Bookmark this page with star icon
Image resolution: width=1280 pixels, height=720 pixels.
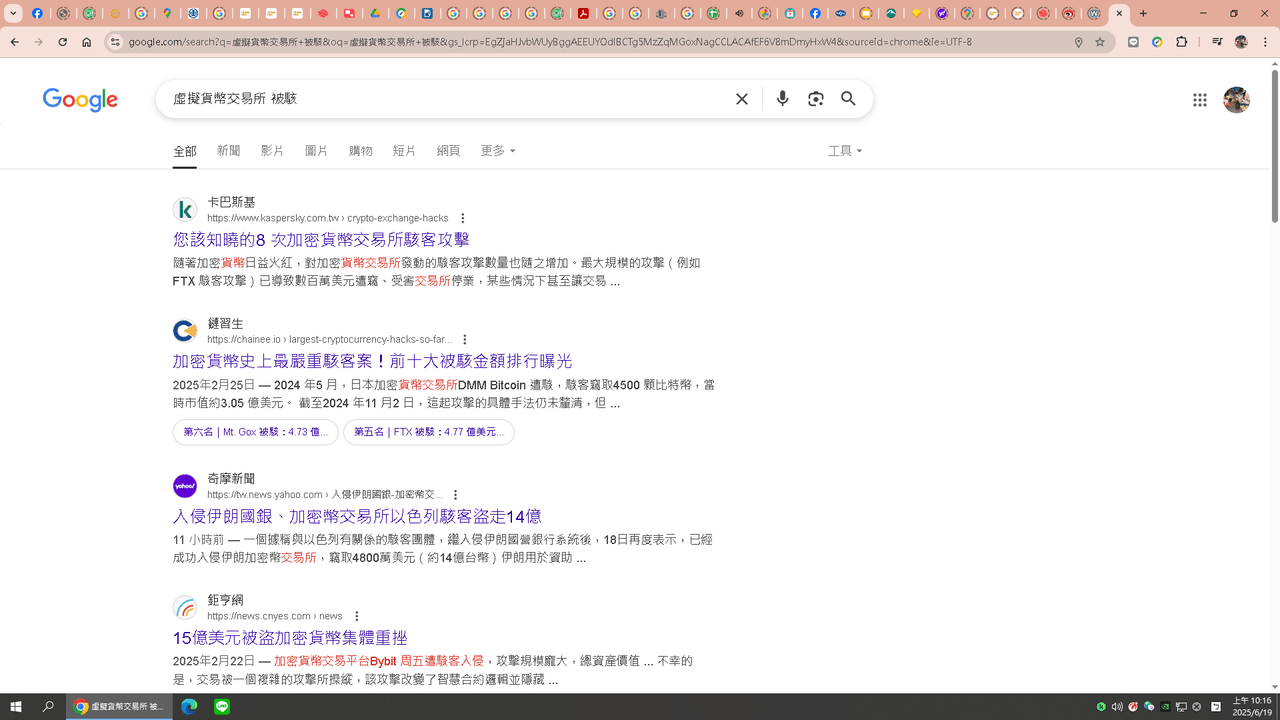[x=1100, y=42]
